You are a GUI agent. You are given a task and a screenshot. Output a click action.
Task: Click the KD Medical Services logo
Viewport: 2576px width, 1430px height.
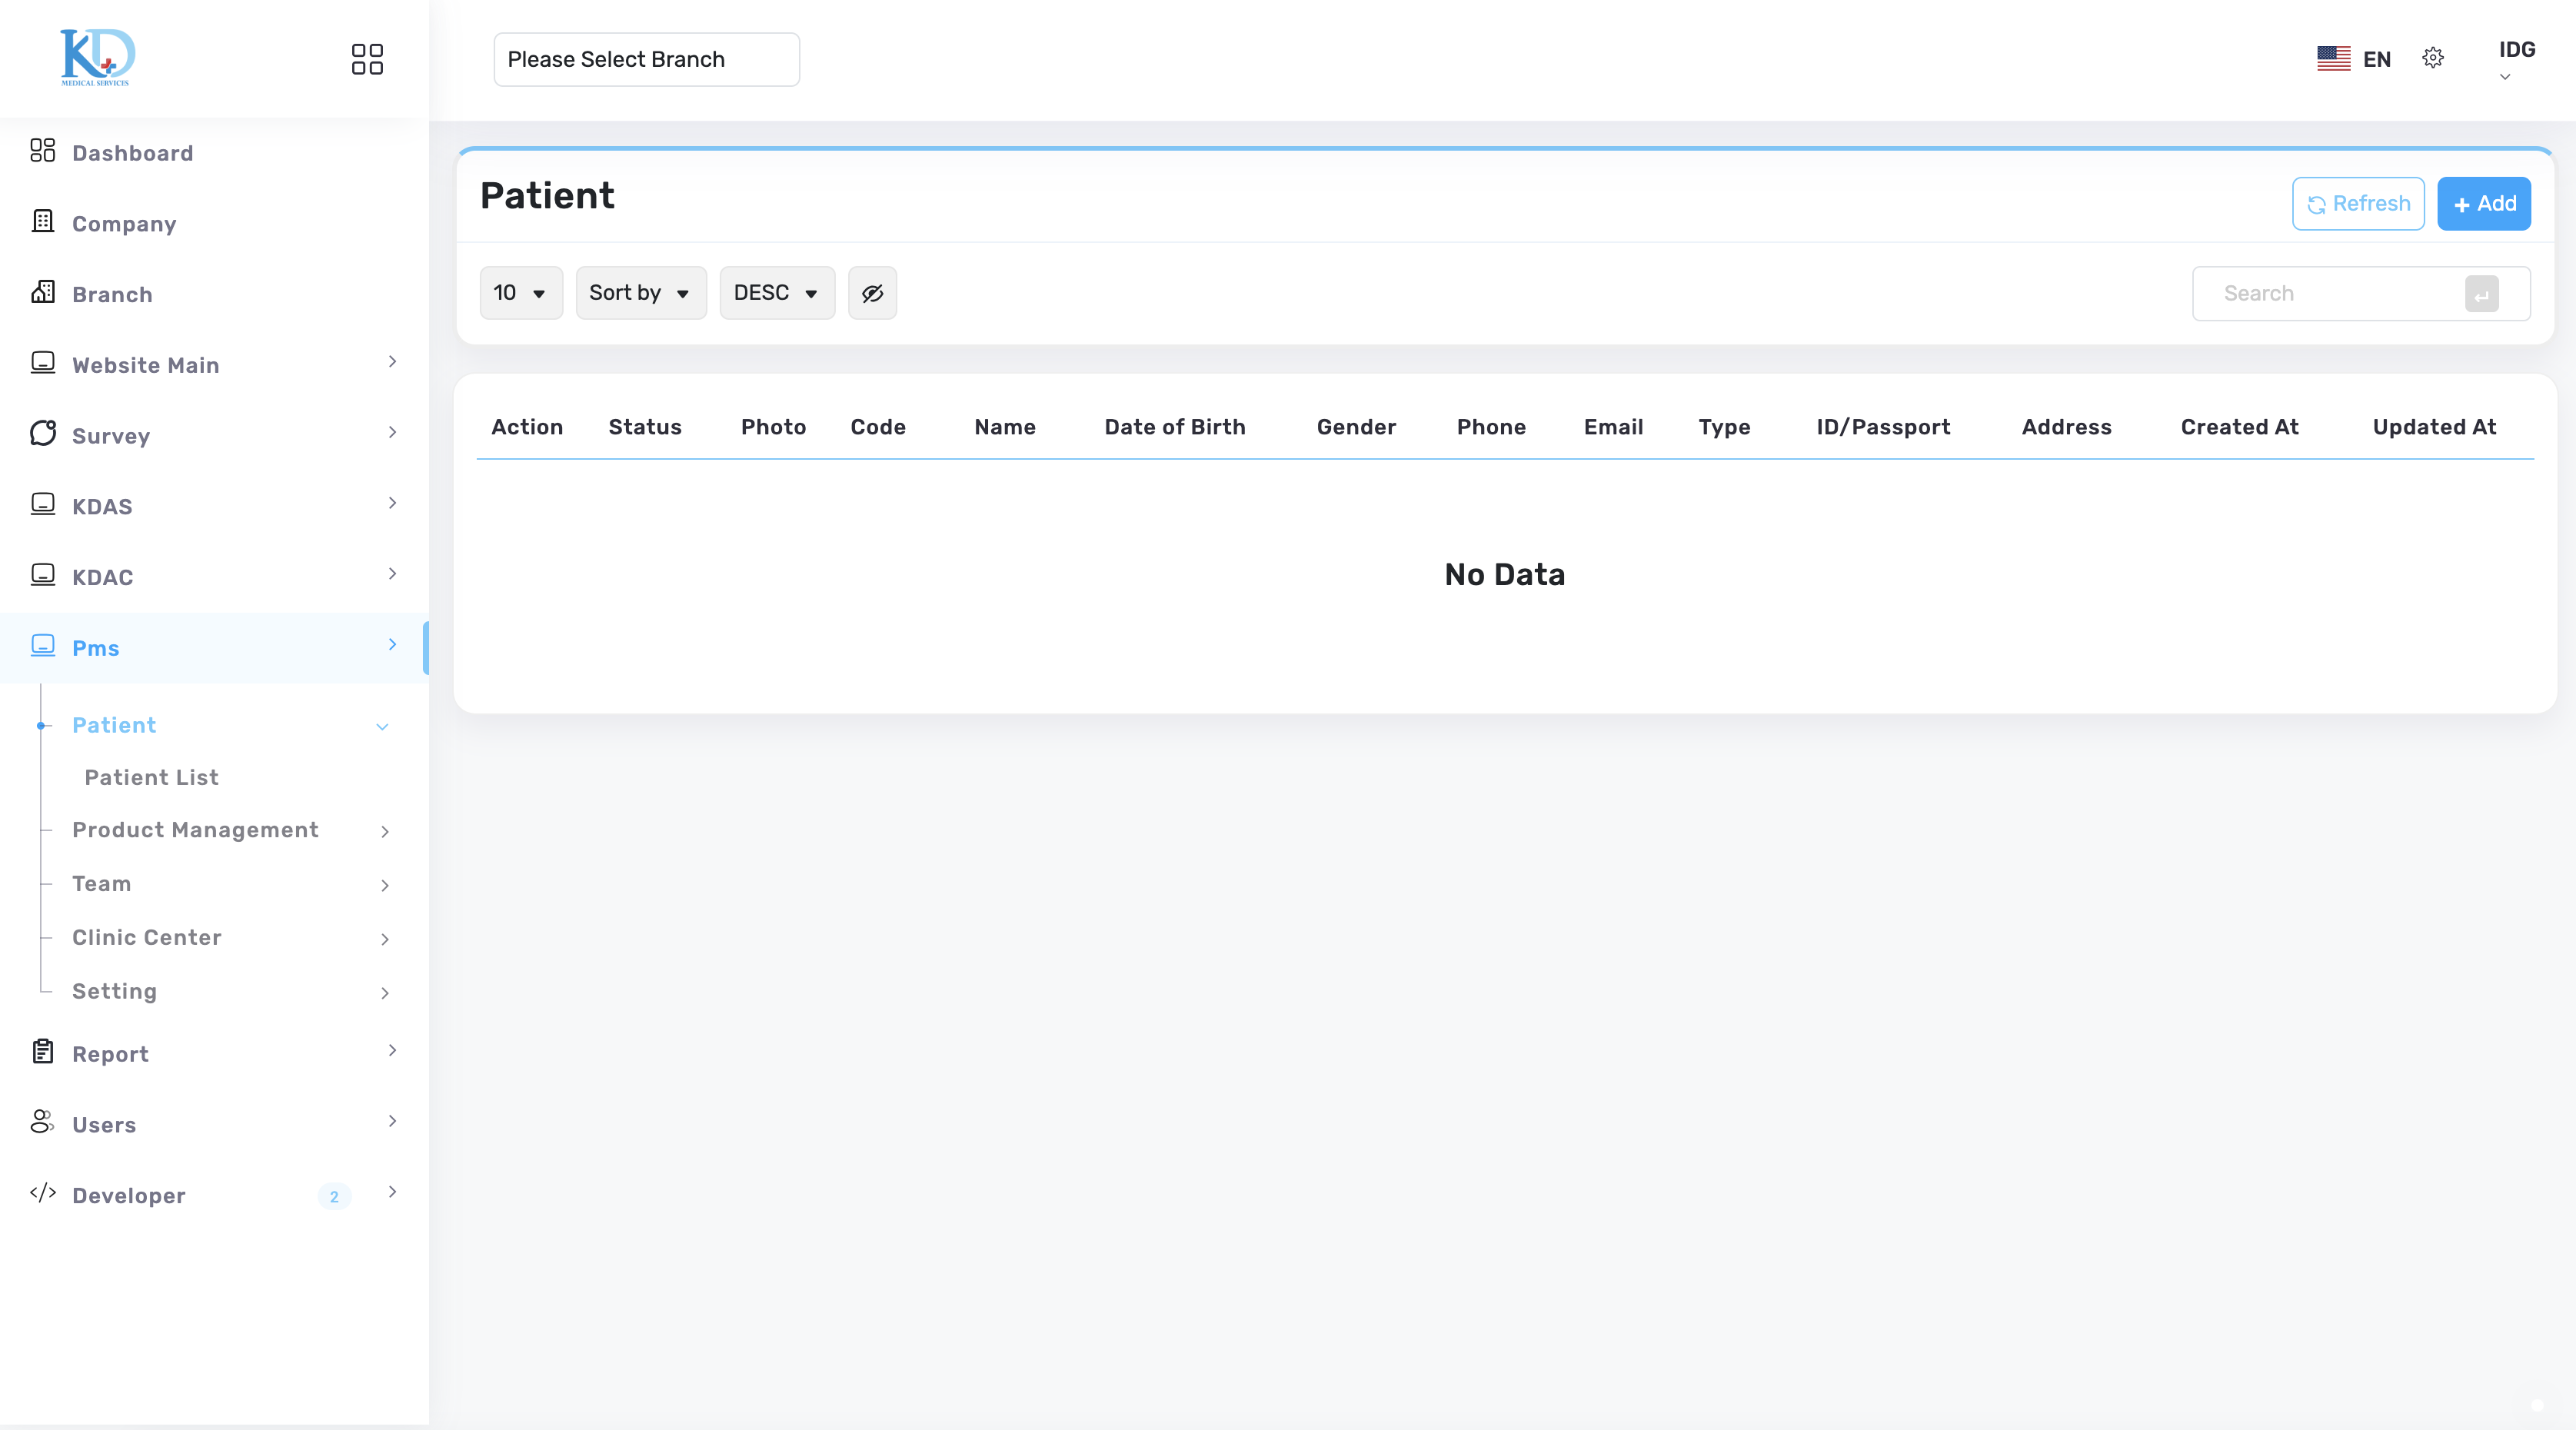tap(97, 57)
